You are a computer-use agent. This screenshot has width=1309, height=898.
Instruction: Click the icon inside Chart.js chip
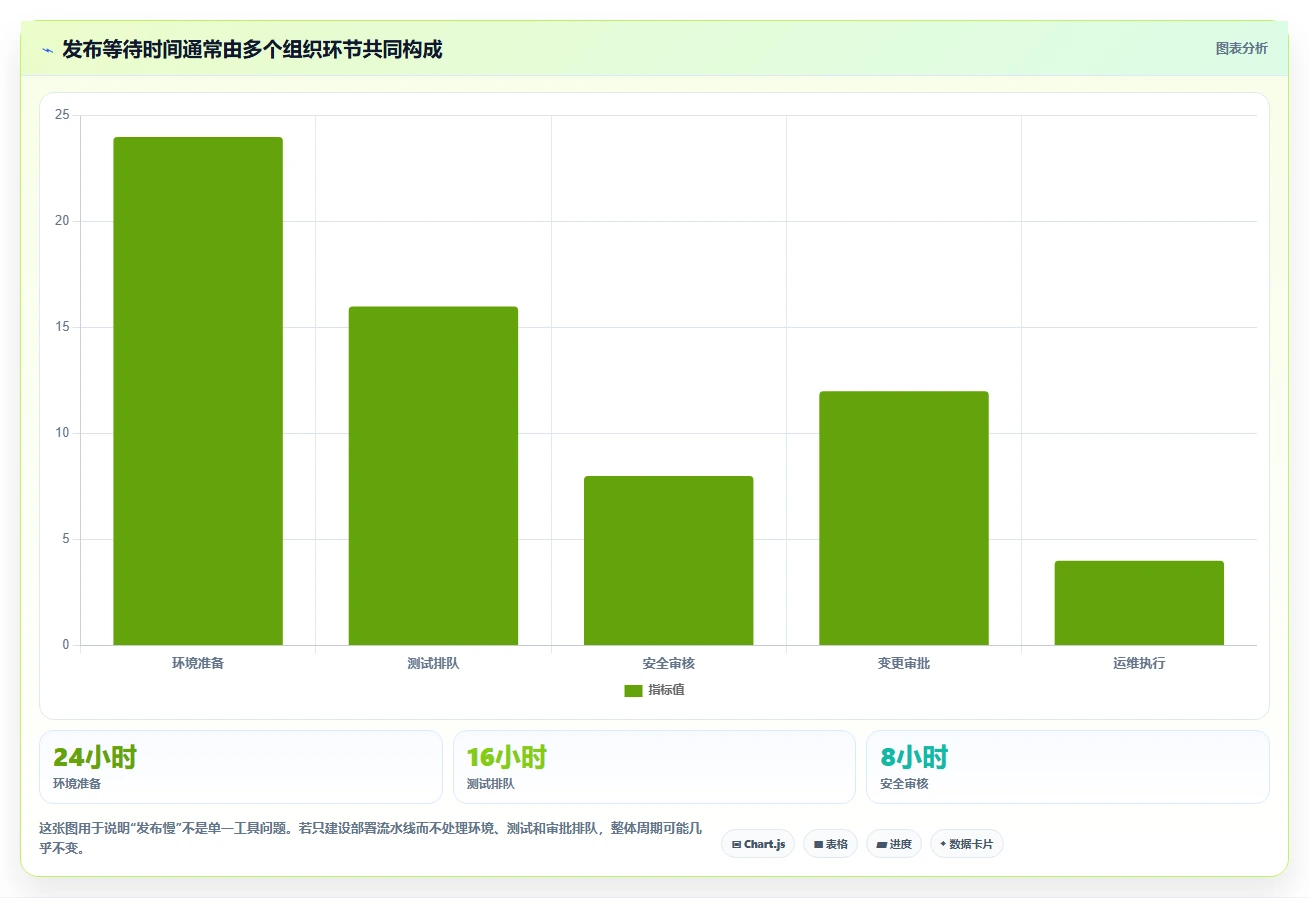tap(736, 845)
